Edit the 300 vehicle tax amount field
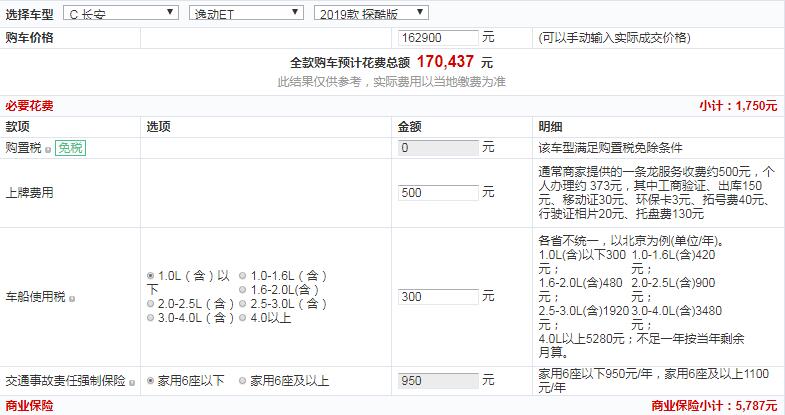785x415 pixels. [x=438, y=297]
